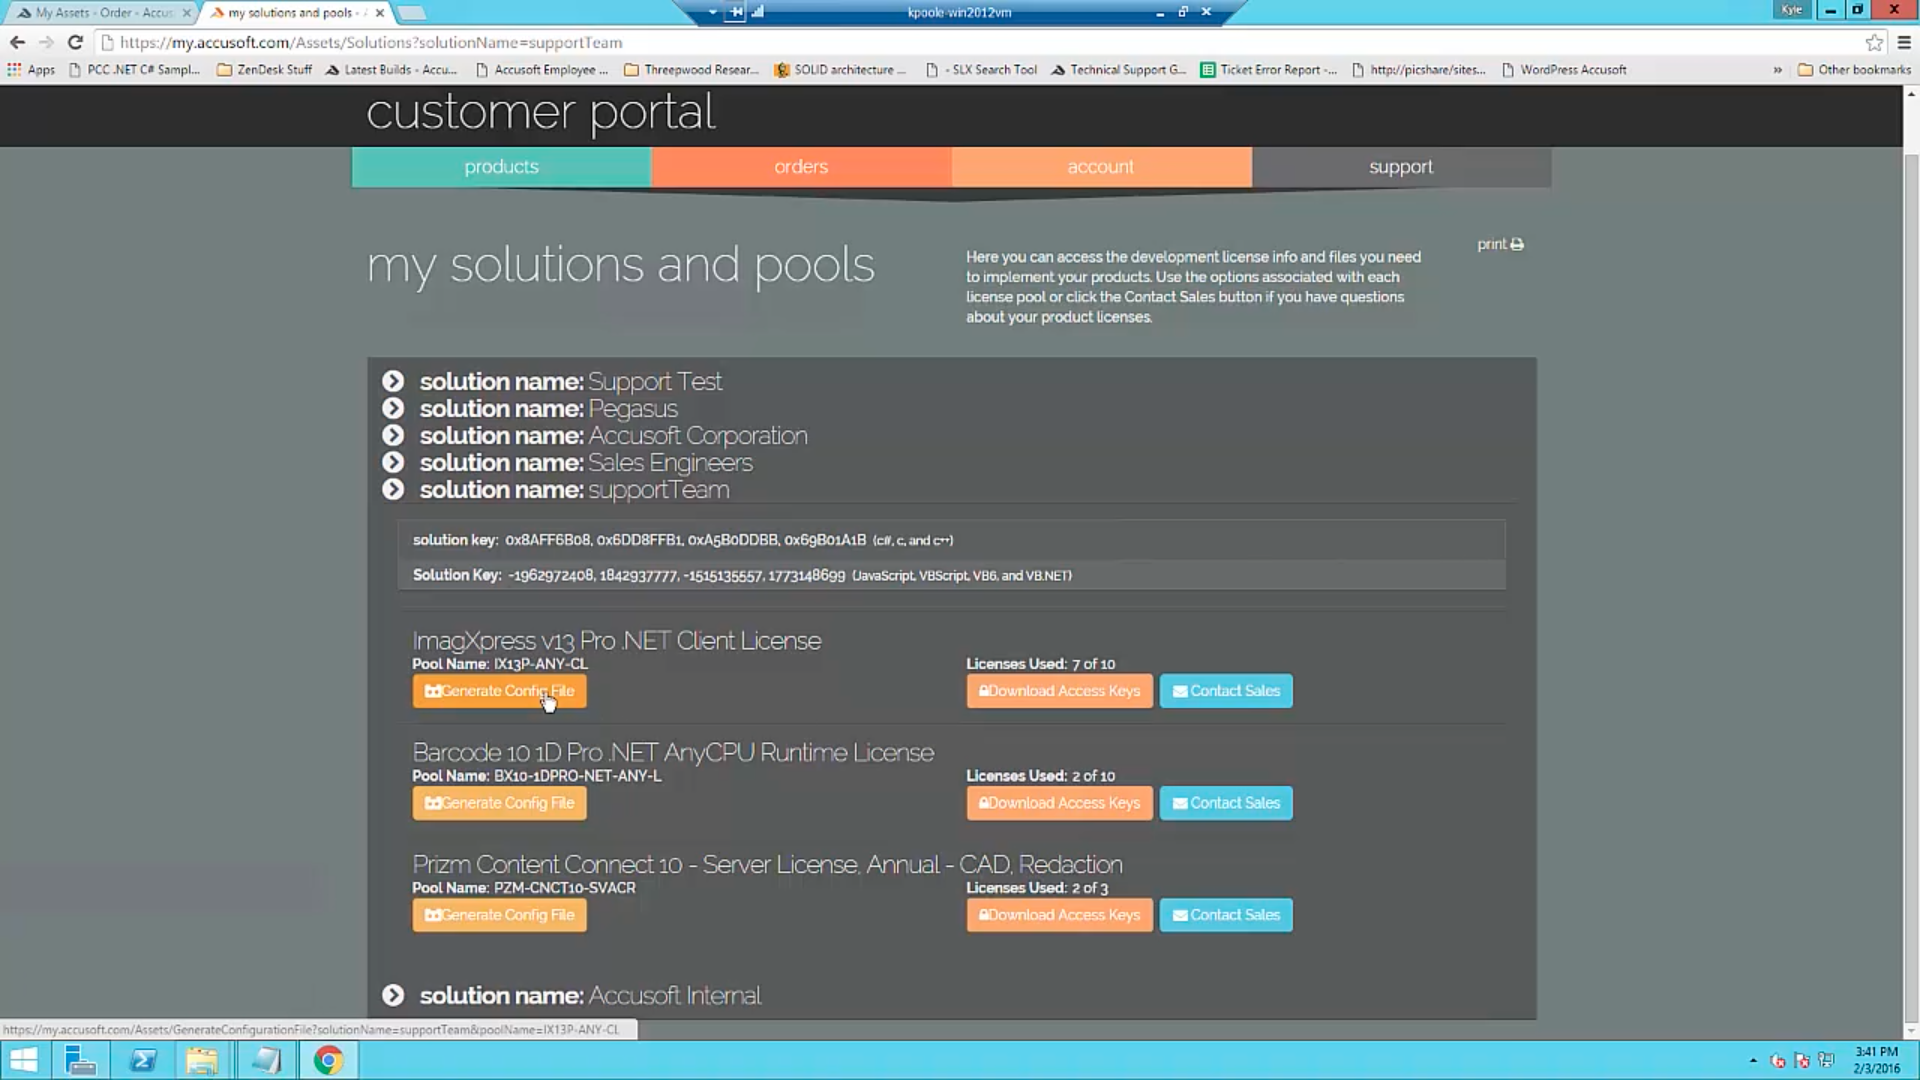Screen dimensions: 1920x1080
Task: Generate Config File for IX13P-ANY-CL pool
Action: [499, 691]
